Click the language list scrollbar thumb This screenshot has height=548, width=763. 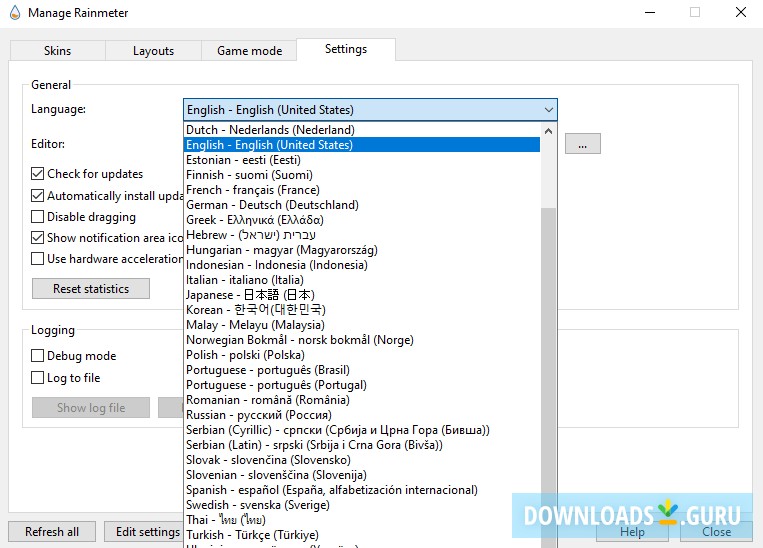(x=548, y=377)
